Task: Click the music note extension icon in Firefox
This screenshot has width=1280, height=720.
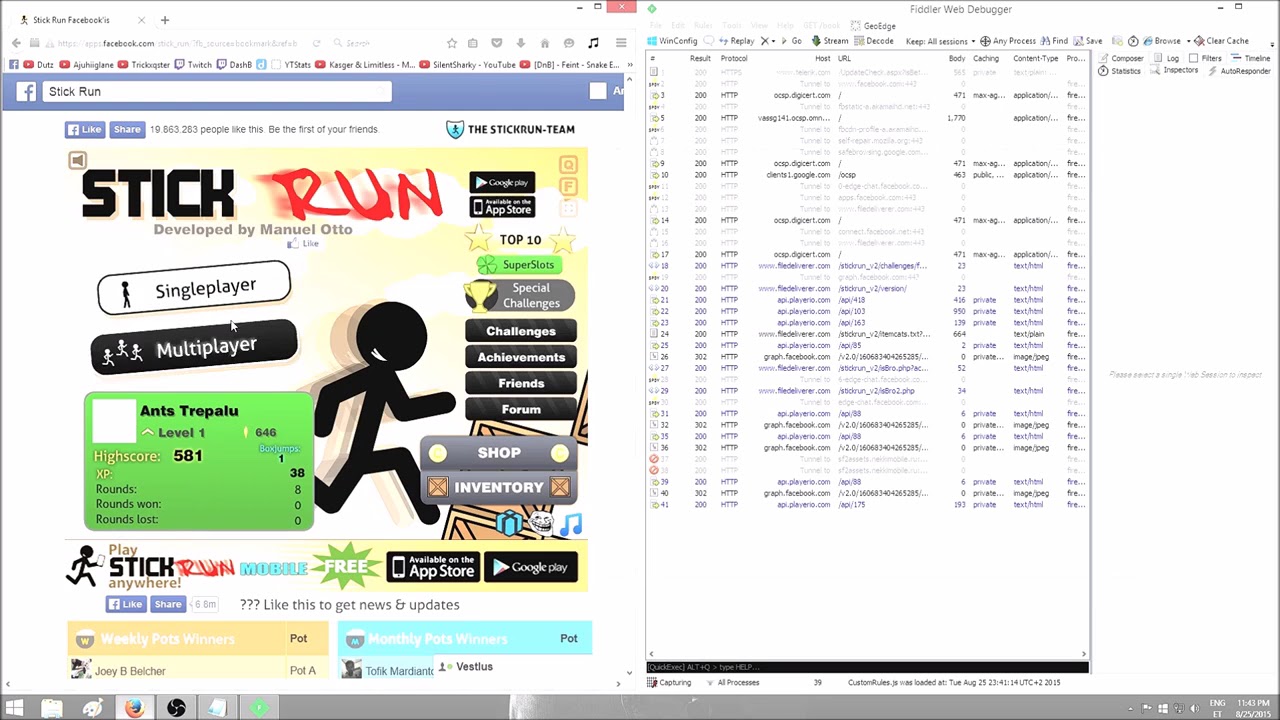Action: coord(593,43)
